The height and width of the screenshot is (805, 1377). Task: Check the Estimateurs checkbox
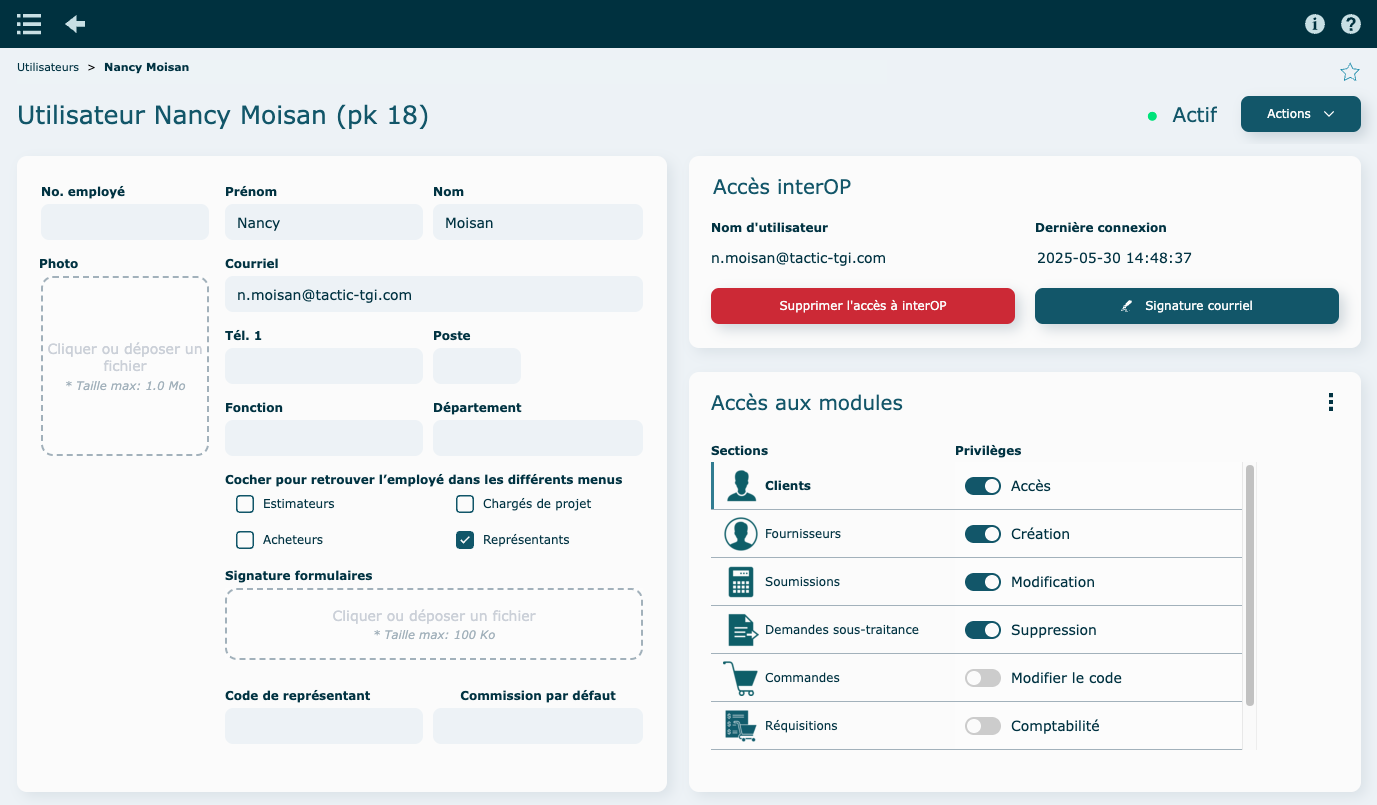click(x=245, y=504)
